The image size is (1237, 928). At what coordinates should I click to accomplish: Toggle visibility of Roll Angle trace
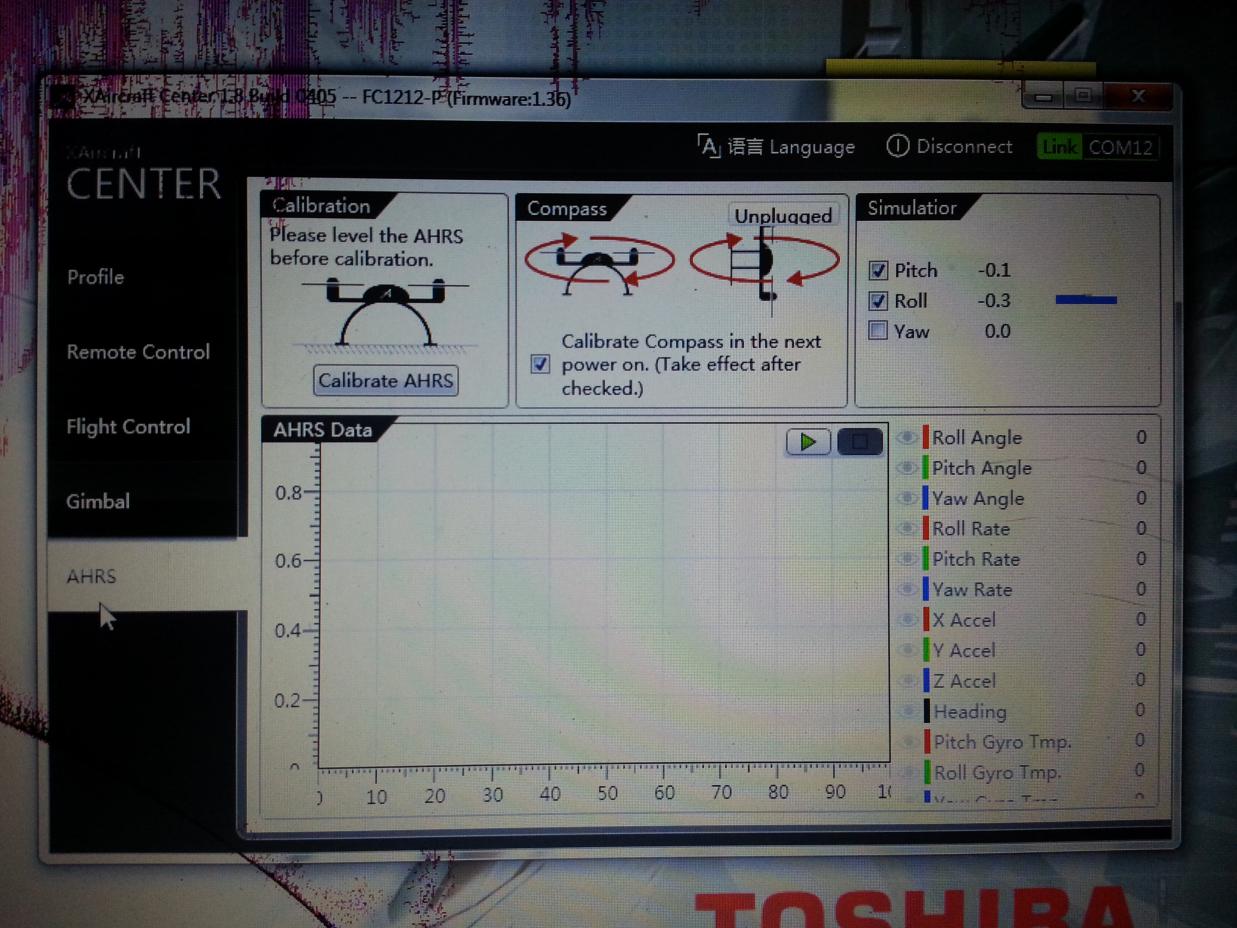(x=907, y=438)
